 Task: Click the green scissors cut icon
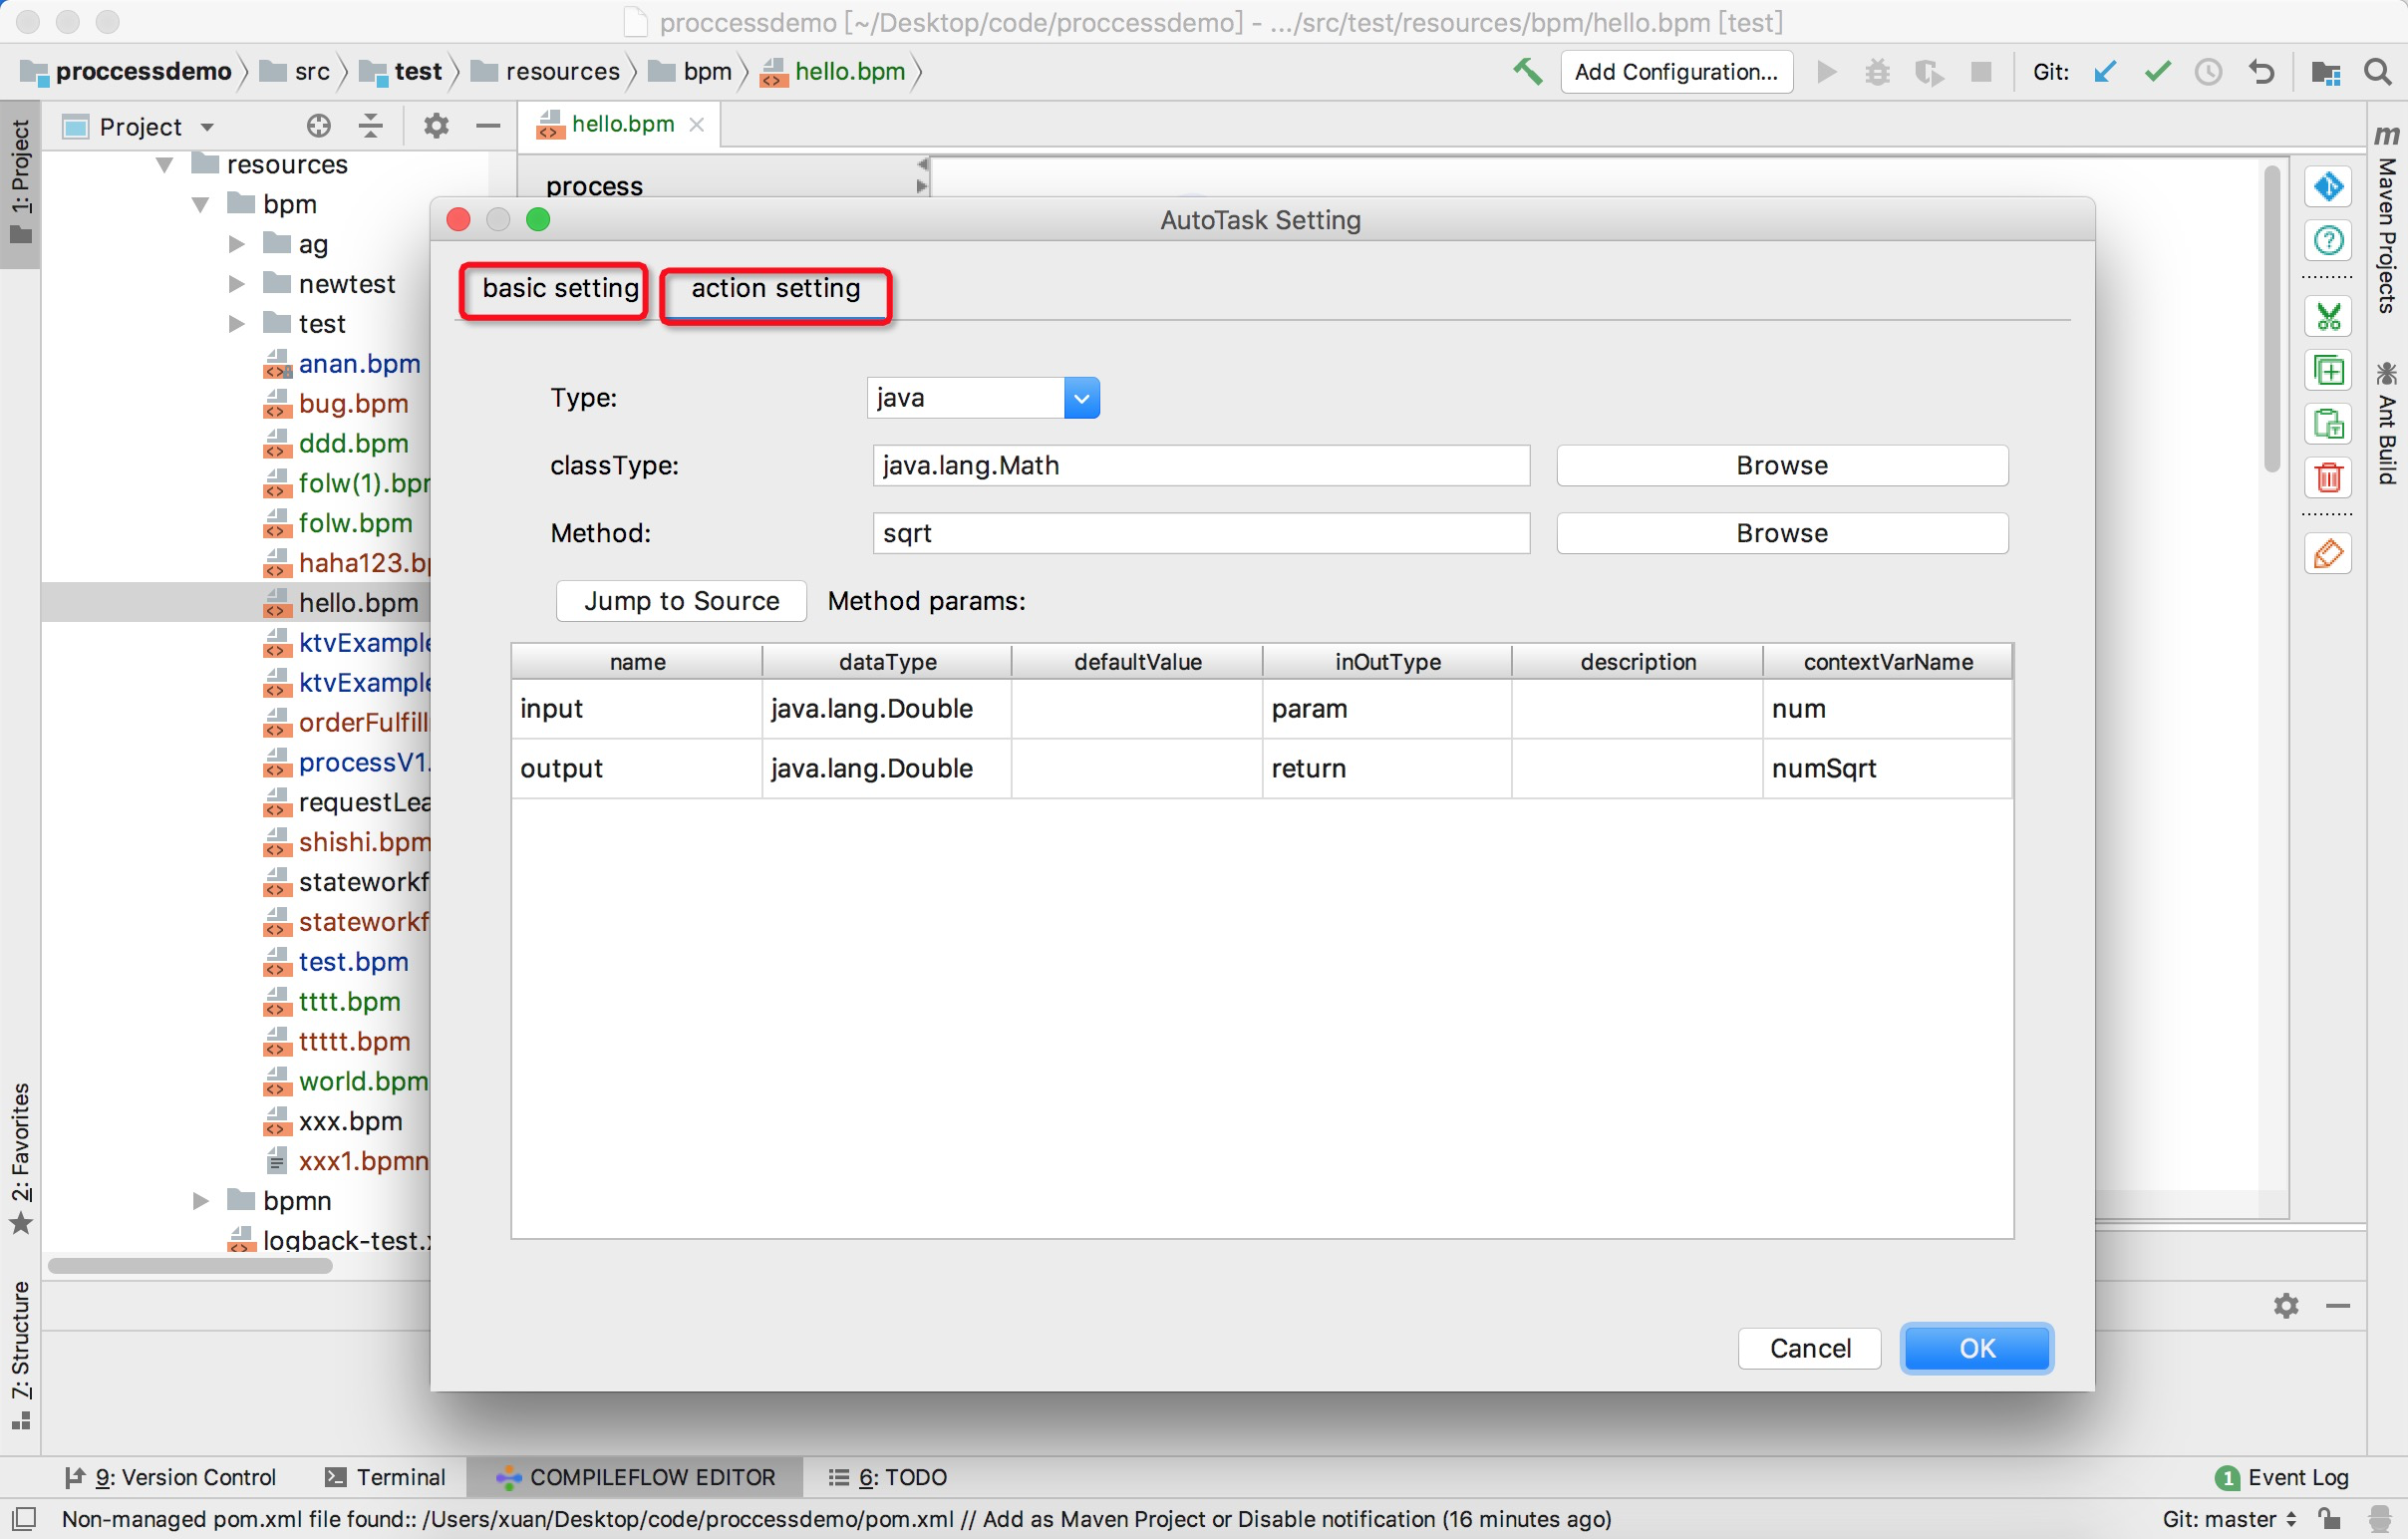tap(2328, 318)
